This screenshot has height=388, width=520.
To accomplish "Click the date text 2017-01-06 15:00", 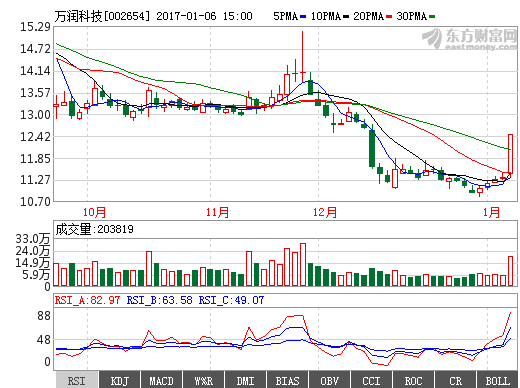I will coord(204,16).
